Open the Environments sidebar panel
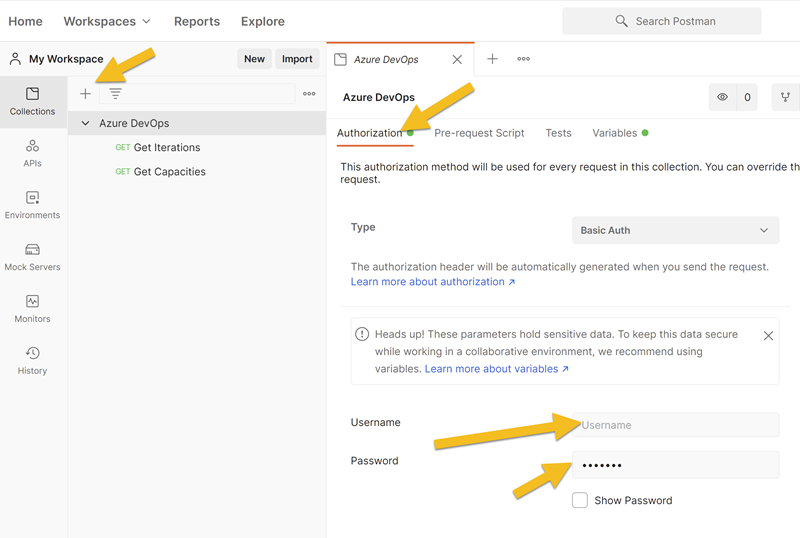This screenshot has width=800, height=538. coord(32,205)
